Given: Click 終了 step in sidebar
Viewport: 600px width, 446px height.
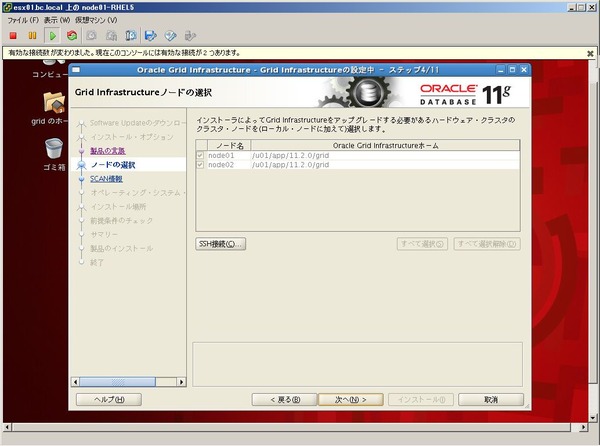Looking at the screenshot, I should pyautogui.click(x=97, y=263).
